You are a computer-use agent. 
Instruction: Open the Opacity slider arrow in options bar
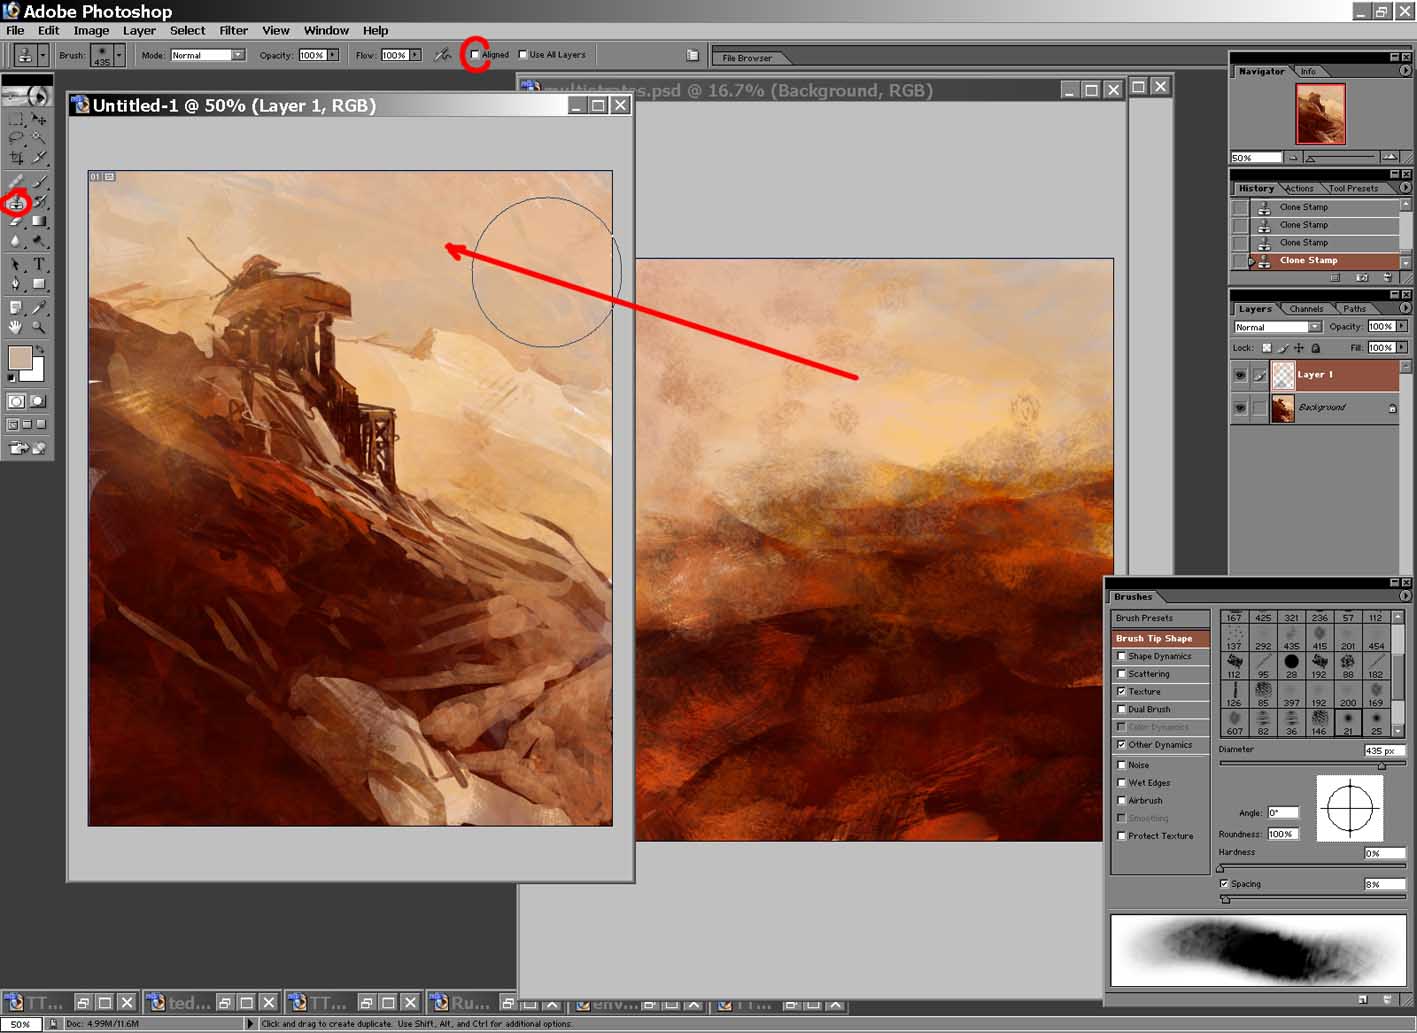point(333,55)
